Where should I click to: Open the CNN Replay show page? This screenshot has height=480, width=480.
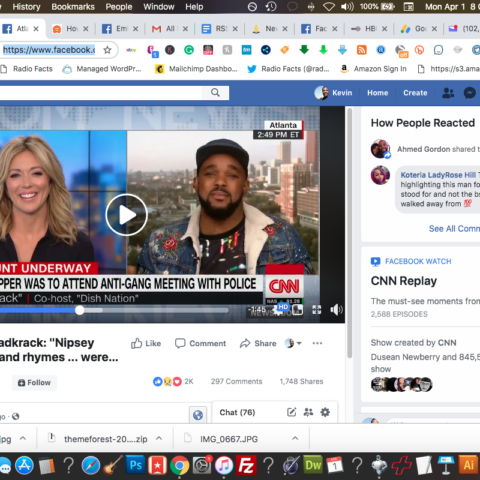[404, 281]
